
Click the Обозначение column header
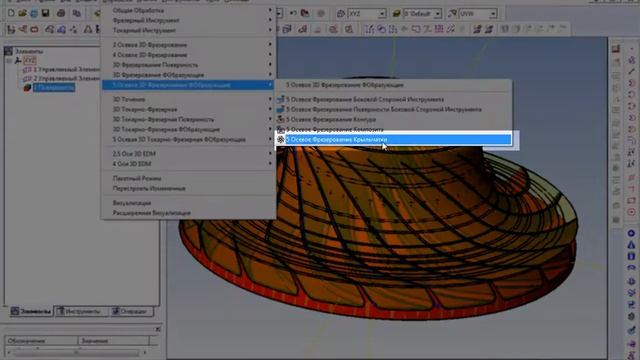click(41, 341)
